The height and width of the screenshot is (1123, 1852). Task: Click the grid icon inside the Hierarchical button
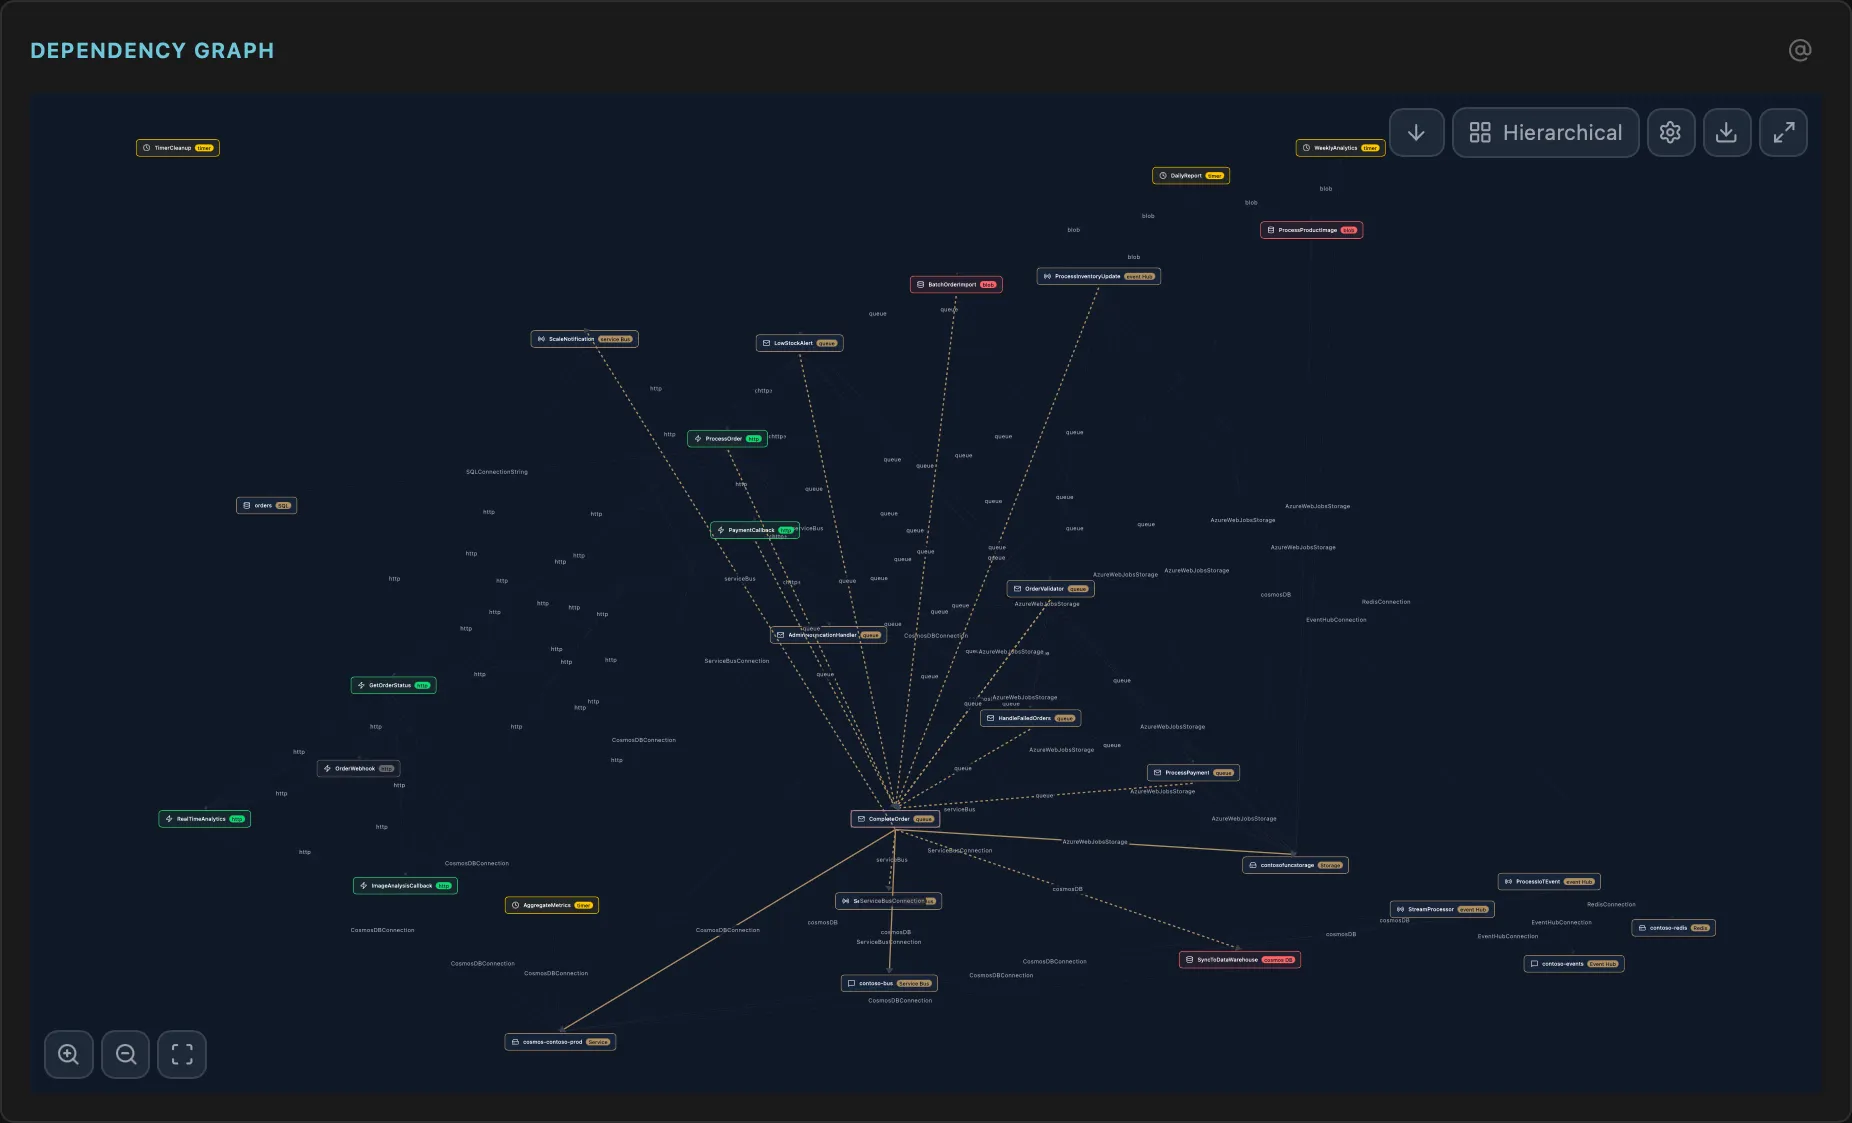(1481, 132)
